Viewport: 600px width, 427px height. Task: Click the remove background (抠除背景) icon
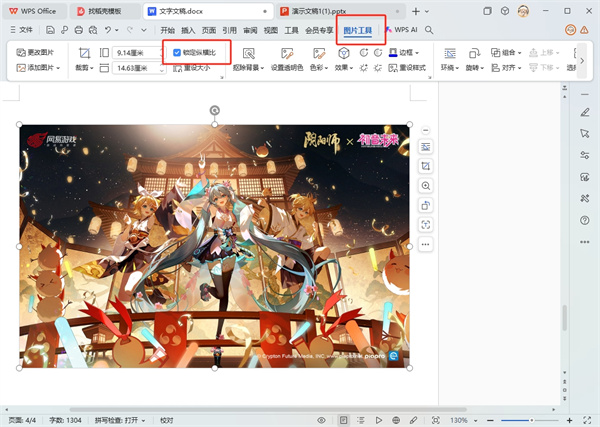248,54
